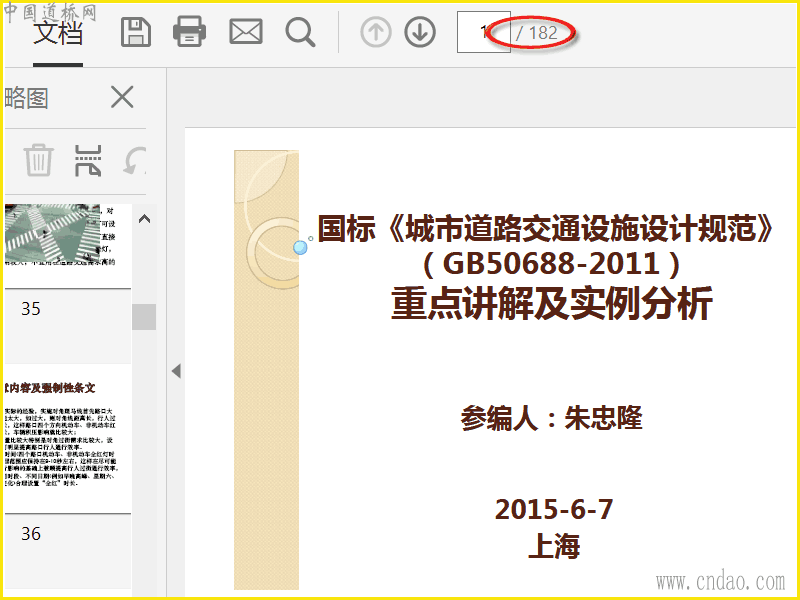This screenshot has width=800, height=600.
Task: Click the date text 2015-6-7
Action: pos(554,509)
